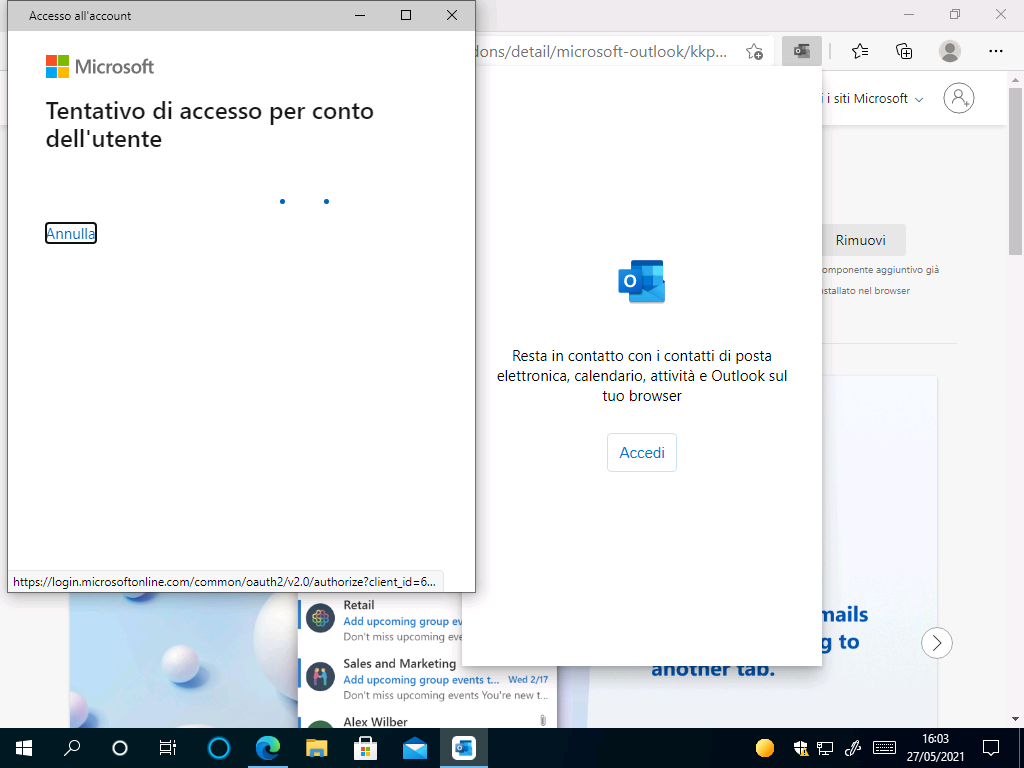Open the Collections icon in Edge toolbar
The width and height of the screenshot is (1024, 768).
point(904,51)
